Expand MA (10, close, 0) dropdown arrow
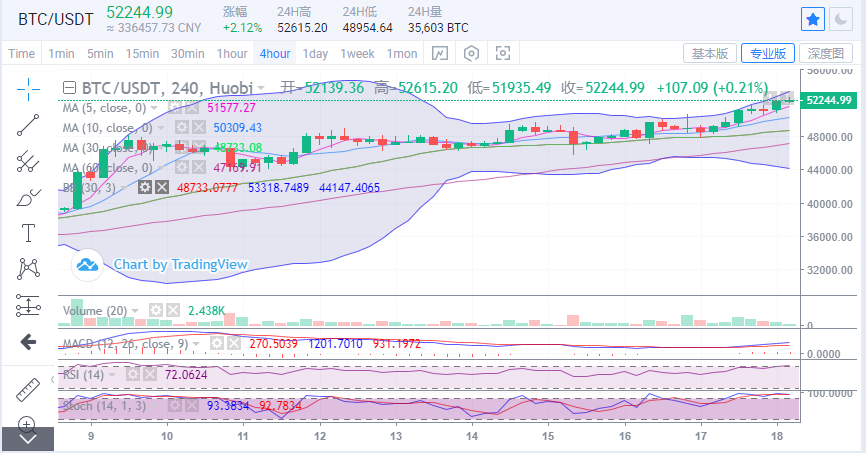The height and width of the screenshot is (453, 866). point(161,128)
